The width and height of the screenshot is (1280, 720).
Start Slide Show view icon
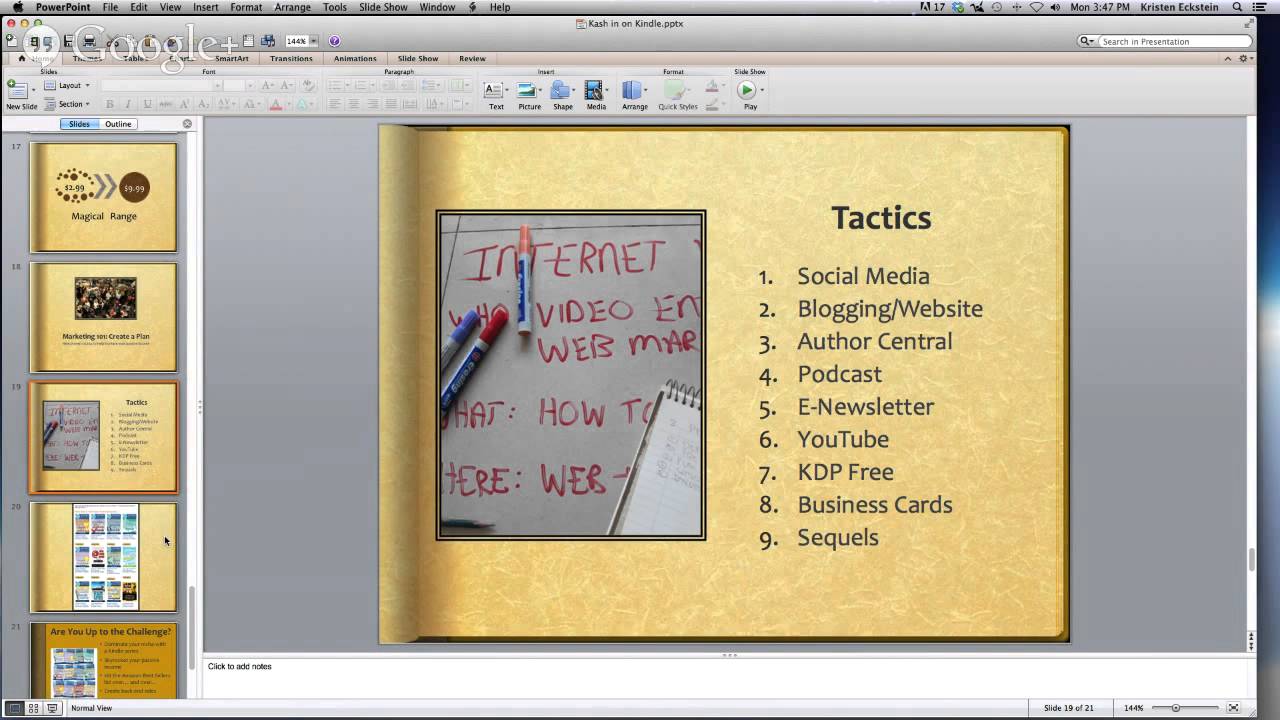click(x=52, y=708)
